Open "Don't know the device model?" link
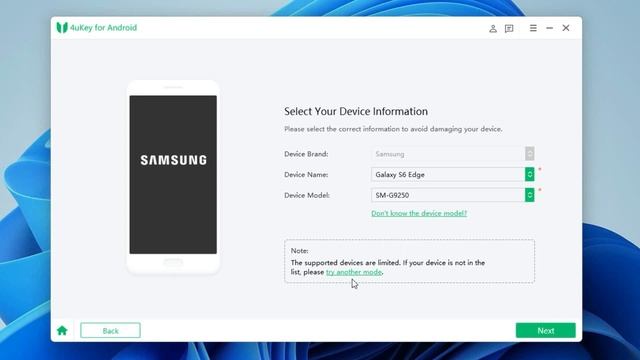Screen dimensions: 640x360 pos(419,213)
